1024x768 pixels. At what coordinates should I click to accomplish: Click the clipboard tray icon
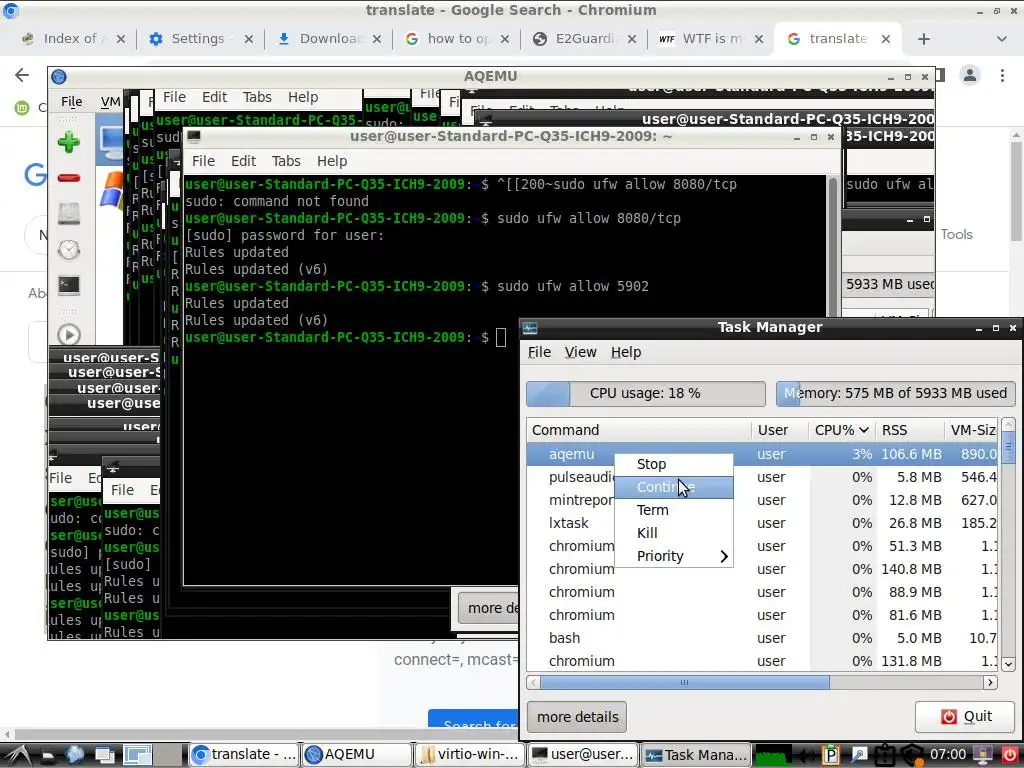[x=884, y=756]
